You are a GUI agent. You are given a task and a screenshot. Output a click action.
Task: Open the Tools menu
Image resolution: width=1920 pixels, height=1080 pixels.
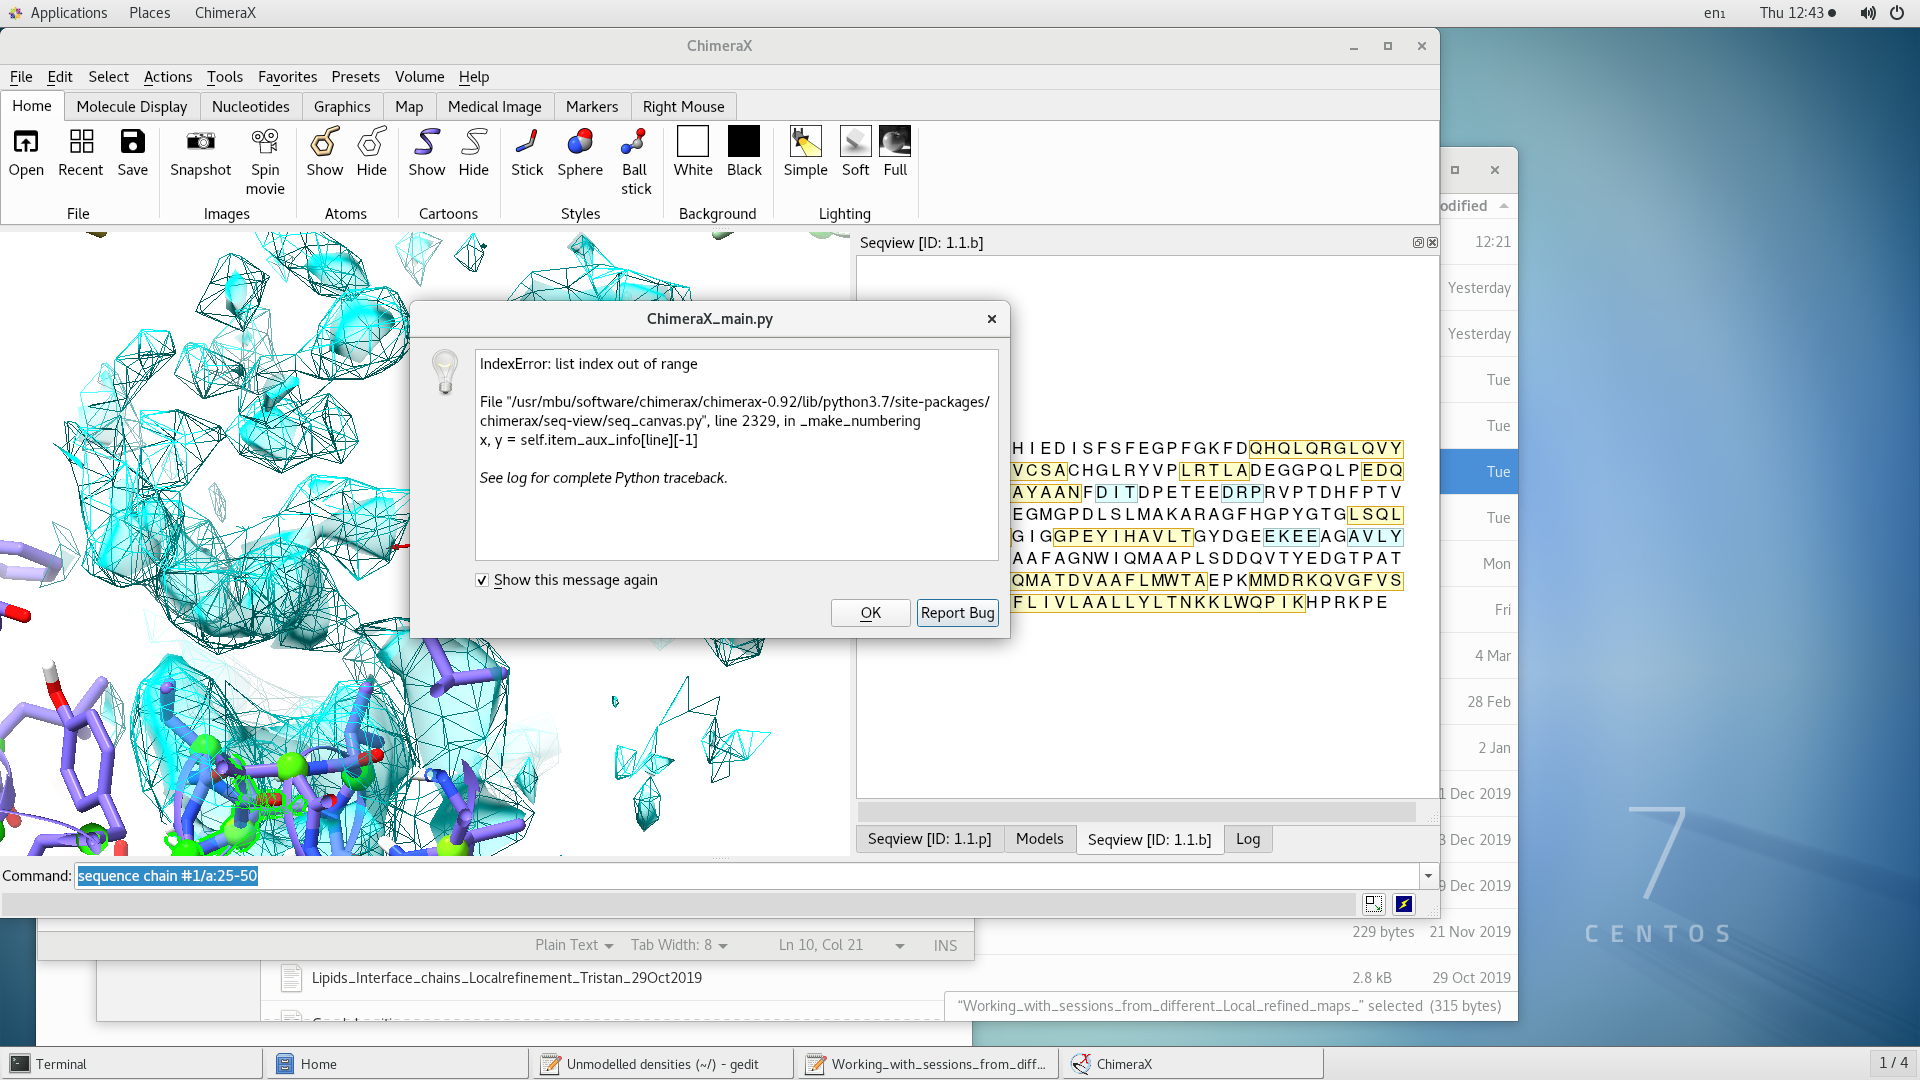tap(224, 77)
